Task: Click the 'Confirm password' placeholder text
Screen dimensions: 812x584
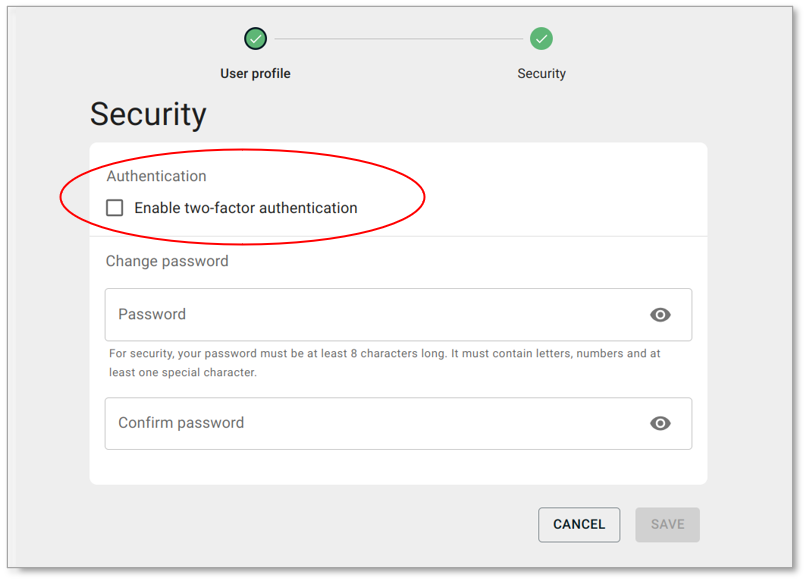Action: tap(181, 423)
